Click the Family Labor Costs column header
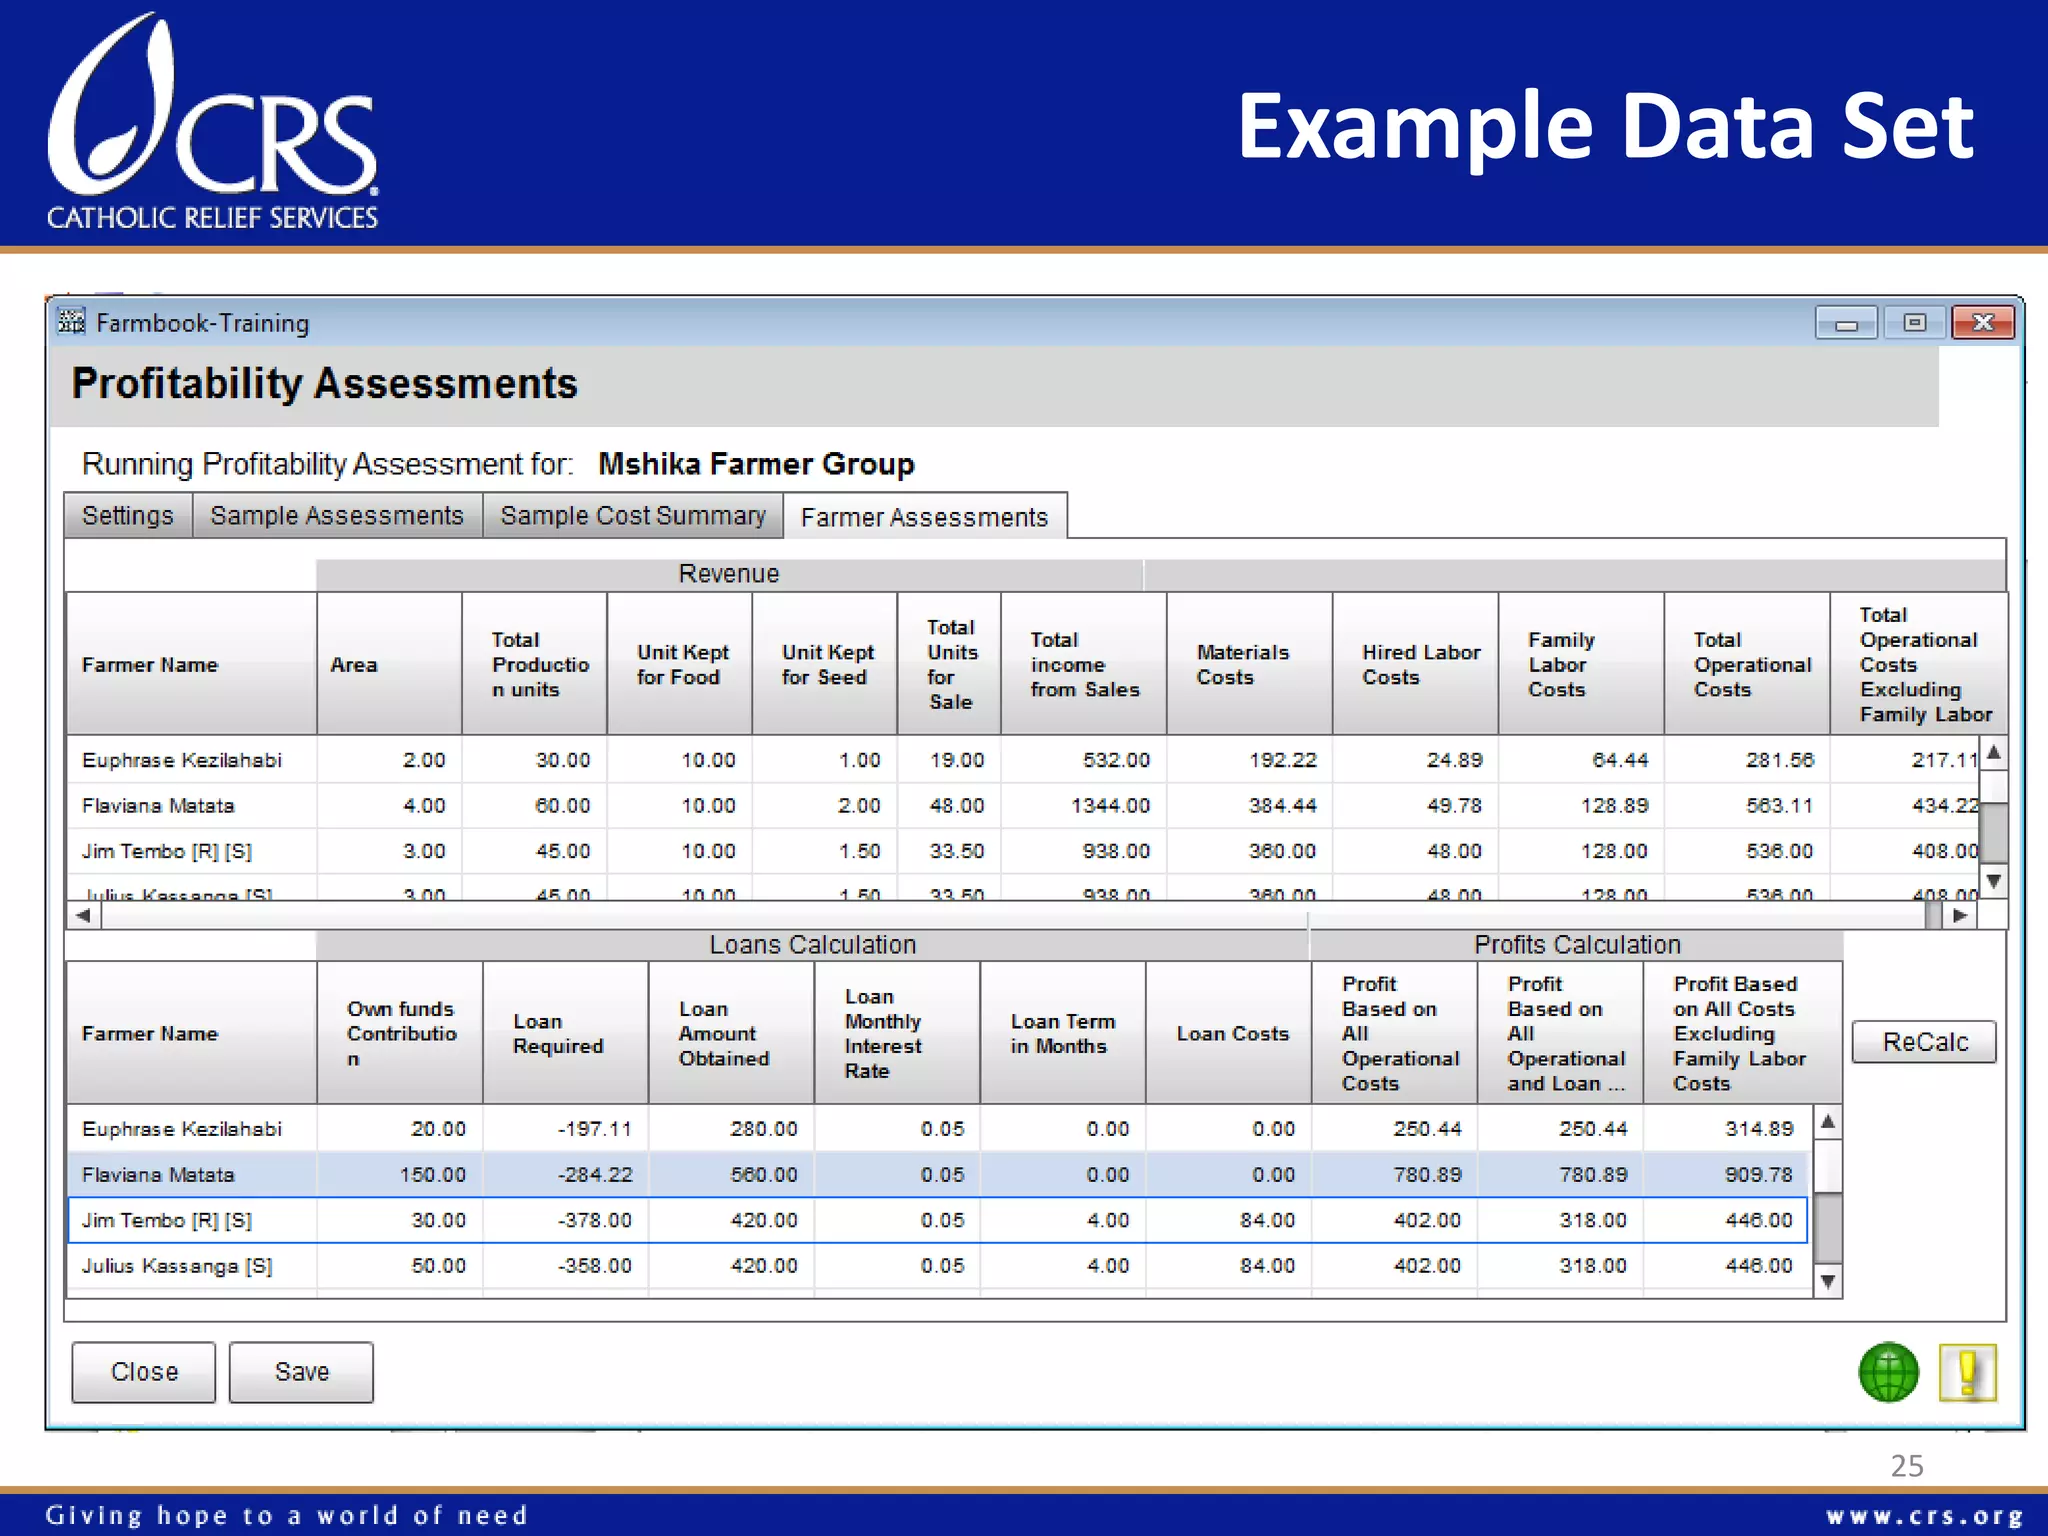Viewport: 2048px width, 1536px height. [1582, 664]
